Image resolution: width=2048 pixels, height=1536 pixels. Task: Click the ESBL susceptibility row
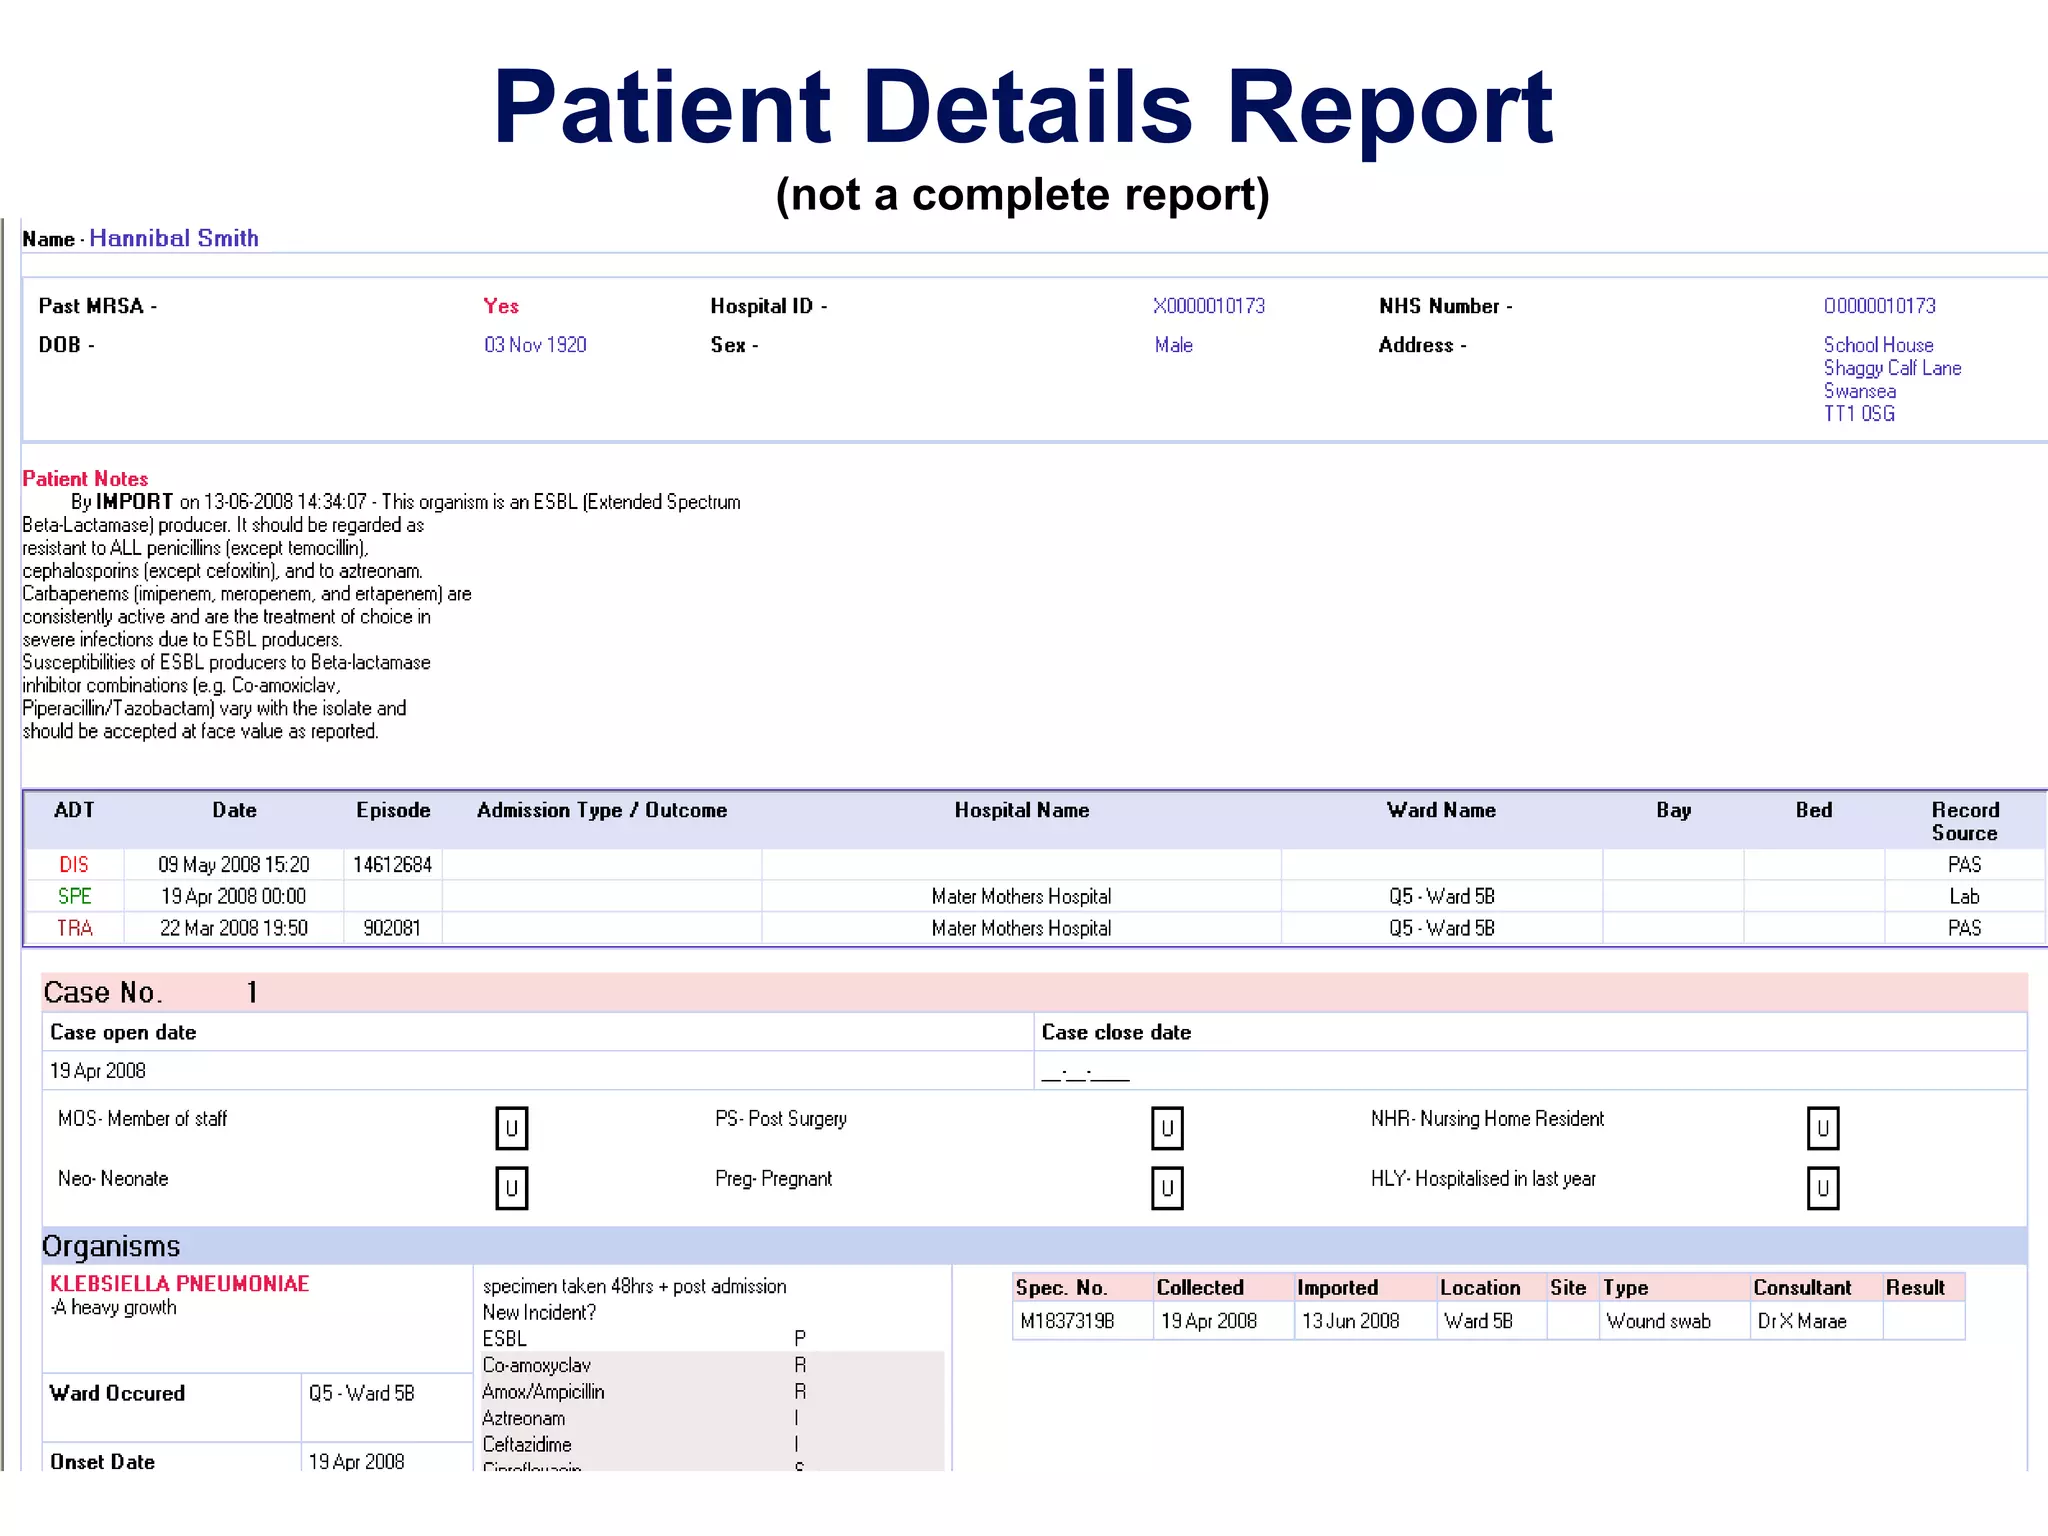click(x=713, y=1339)
